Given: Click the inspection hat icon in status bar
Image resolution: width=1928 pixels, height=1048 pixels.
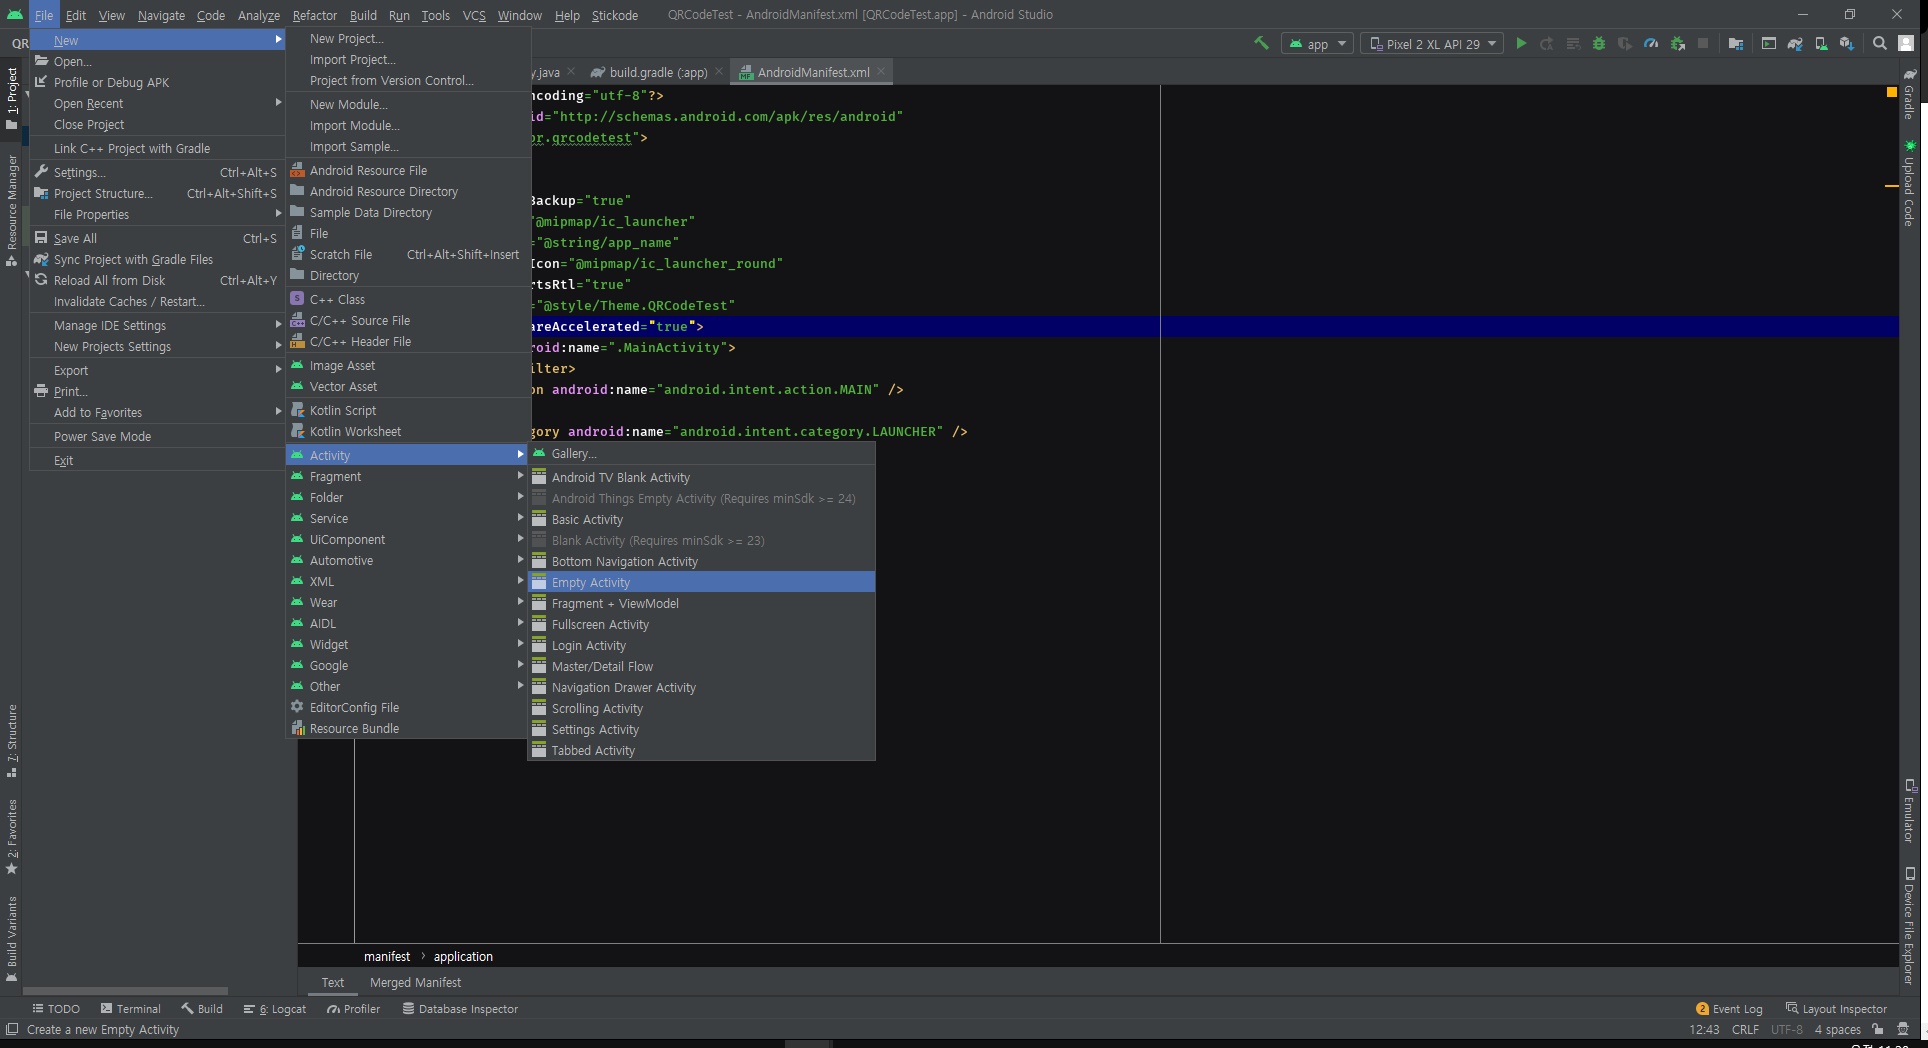Looking at the screenshot, I should pos(1903,1030).
